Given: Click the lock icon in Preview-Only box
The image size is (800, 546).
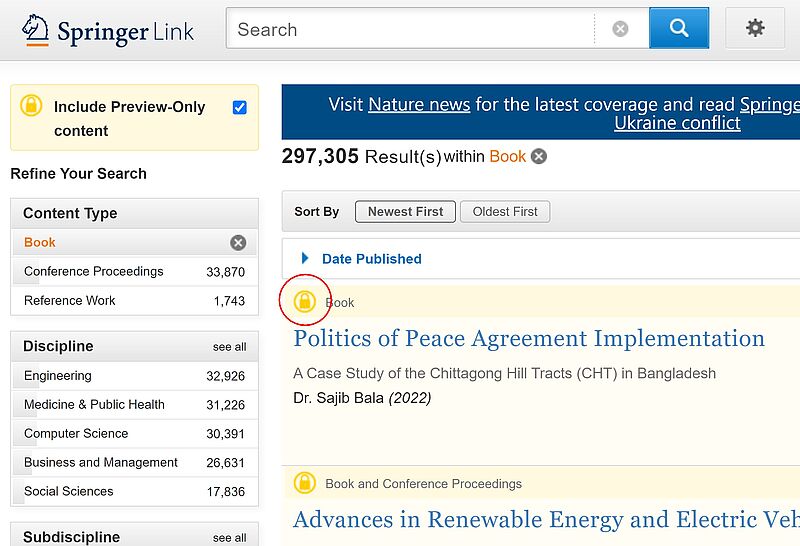Looking at the screenshot, I should 31,106.
